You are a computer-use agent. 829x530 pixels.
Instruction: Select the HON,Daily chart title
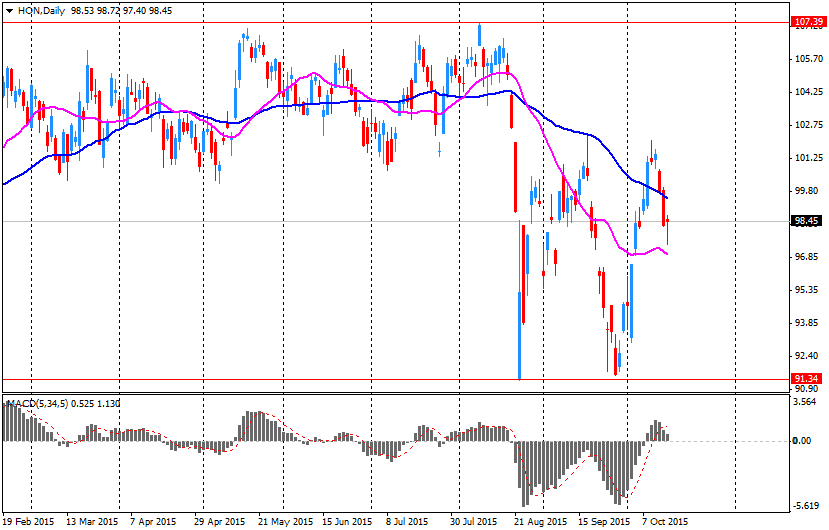point(41,11)
